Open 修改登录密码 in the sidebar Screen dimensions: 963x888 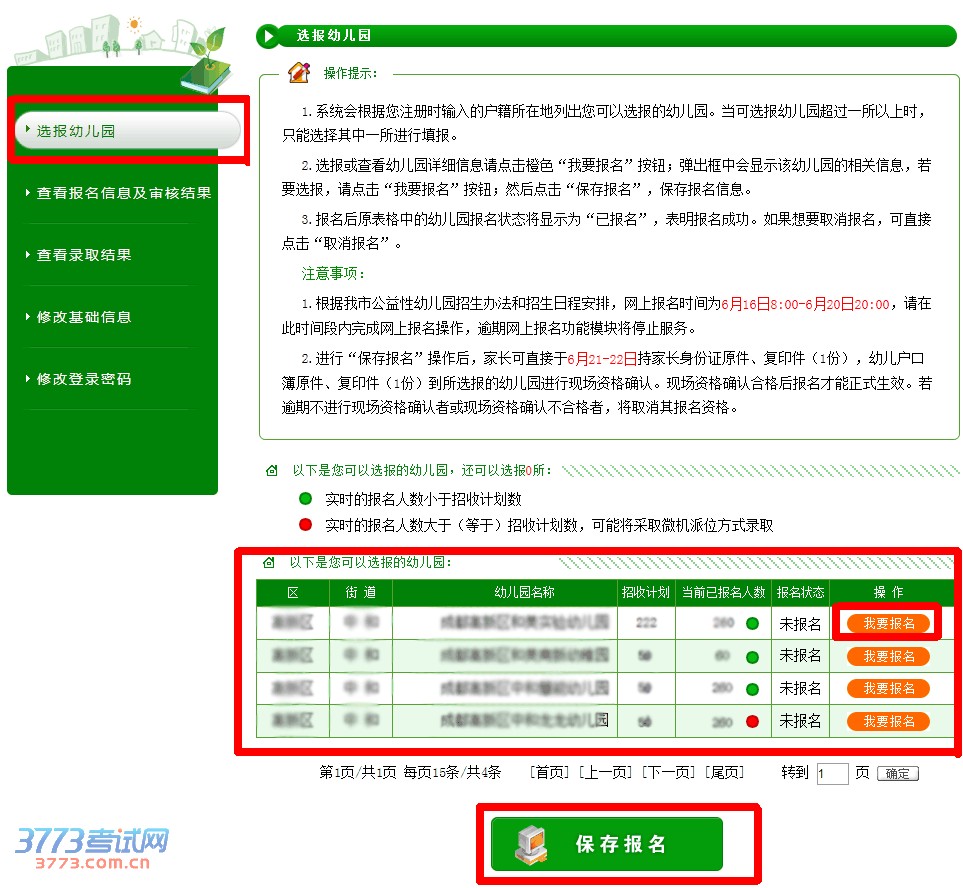pos(83,379)
